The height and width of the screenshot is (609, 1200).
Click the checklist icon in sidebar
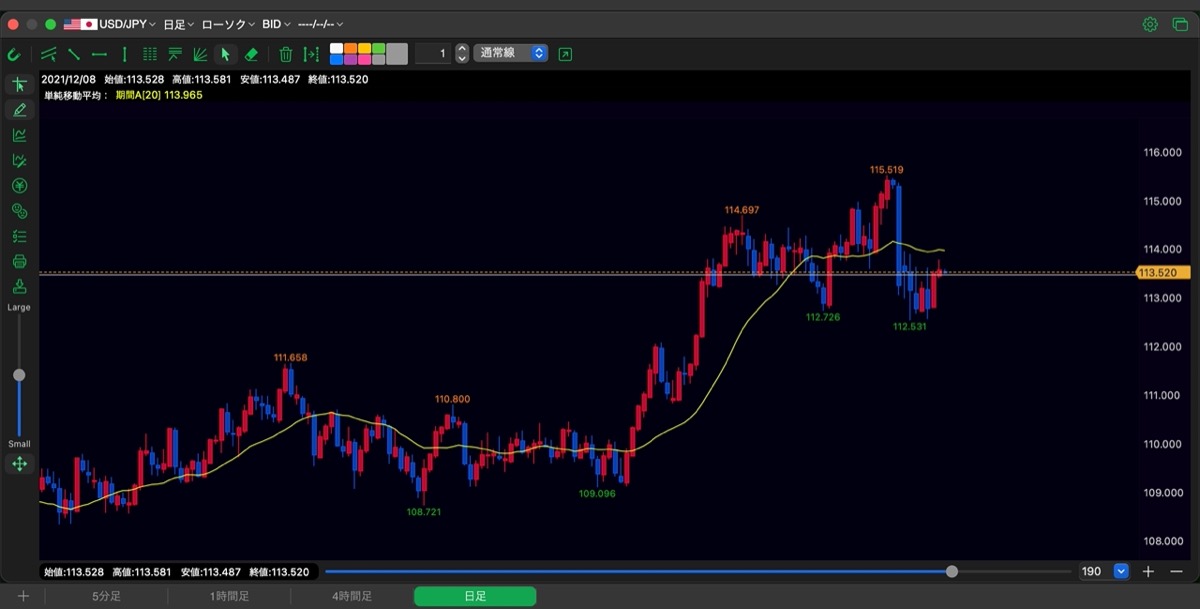19,237
